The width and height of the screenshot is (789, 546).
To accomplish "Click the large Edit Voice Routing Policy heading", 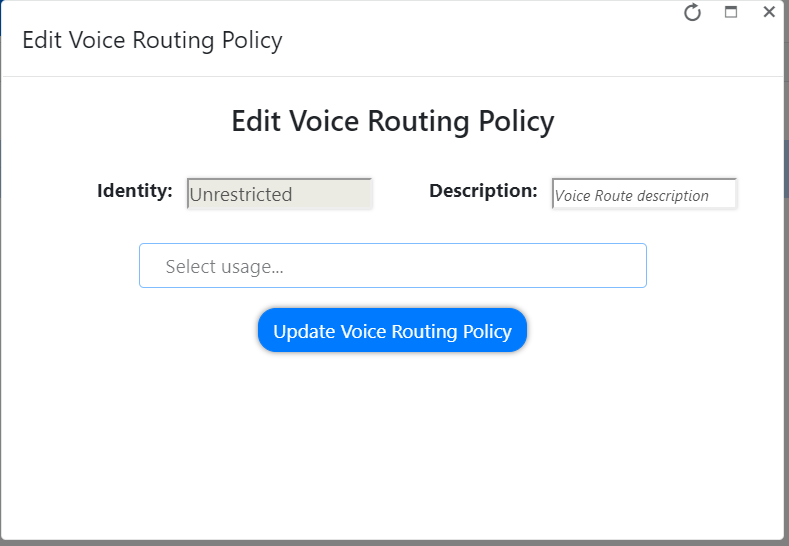I will (393, 122).
